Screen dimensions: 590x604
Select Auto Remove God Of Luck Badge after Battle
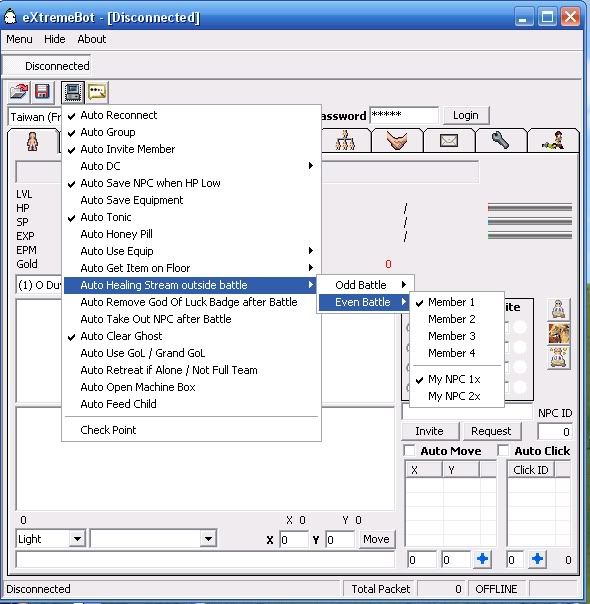191,302
